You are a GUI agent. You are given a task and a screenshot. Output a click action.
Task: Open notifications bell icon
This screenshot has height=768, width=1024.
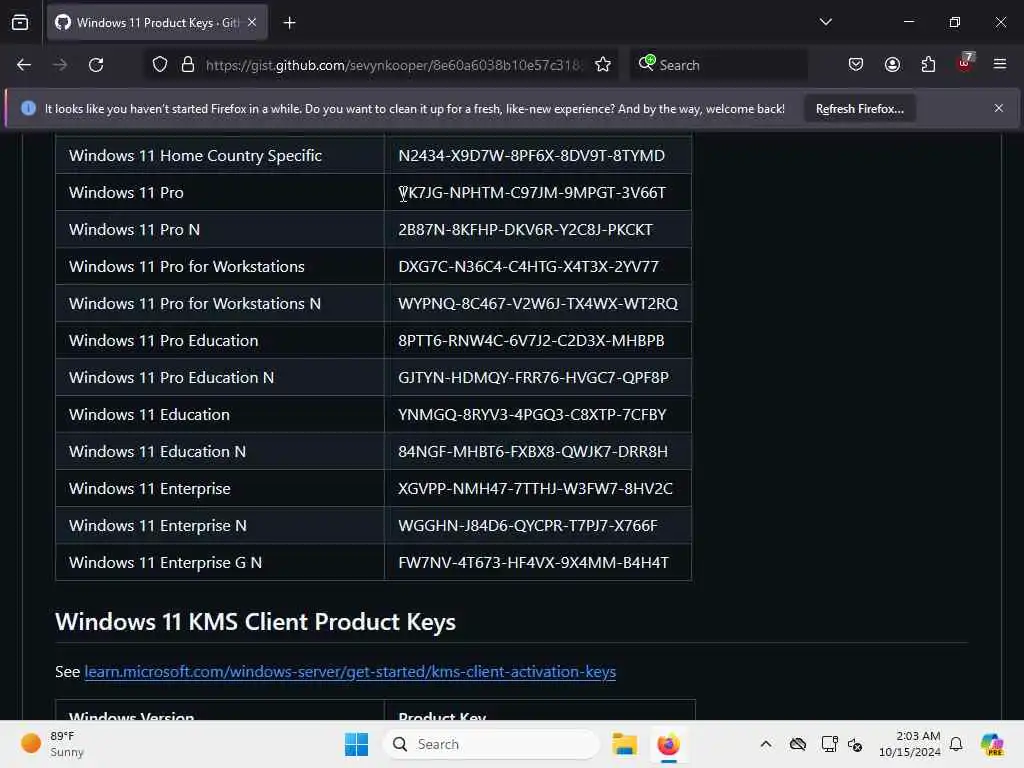[x=956, y=744]
